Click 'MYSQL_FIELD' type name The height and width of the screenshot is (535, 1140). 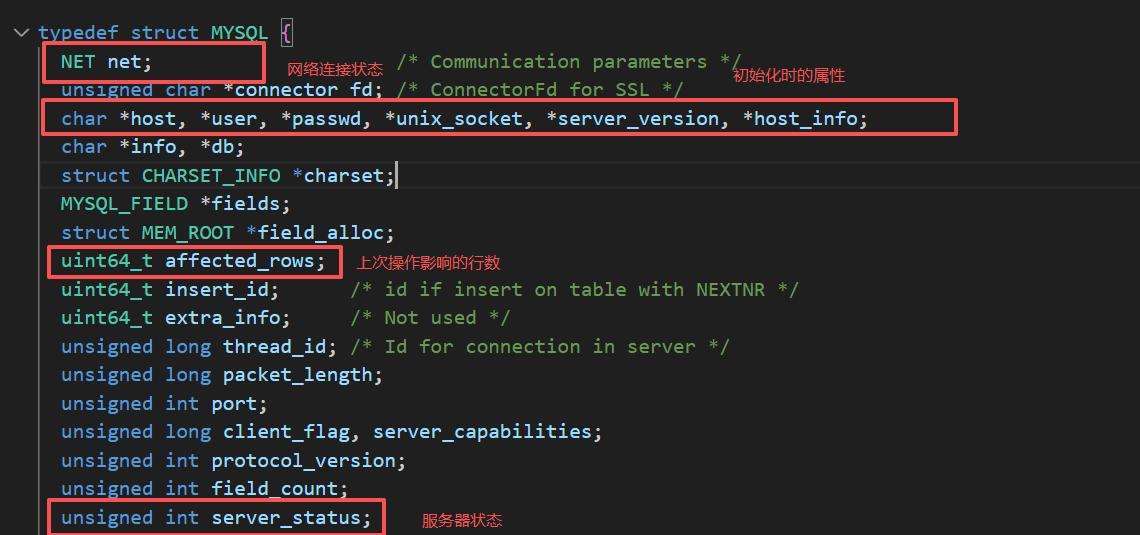tap(124, 204)
